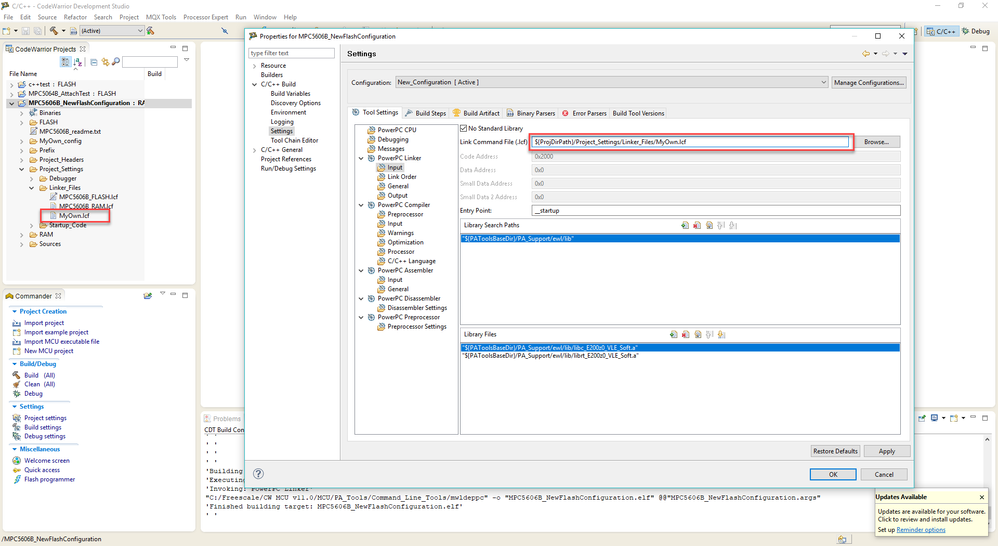Open the Refactor menu
This screenshot has width=998, height=546.
coord(75,17)
